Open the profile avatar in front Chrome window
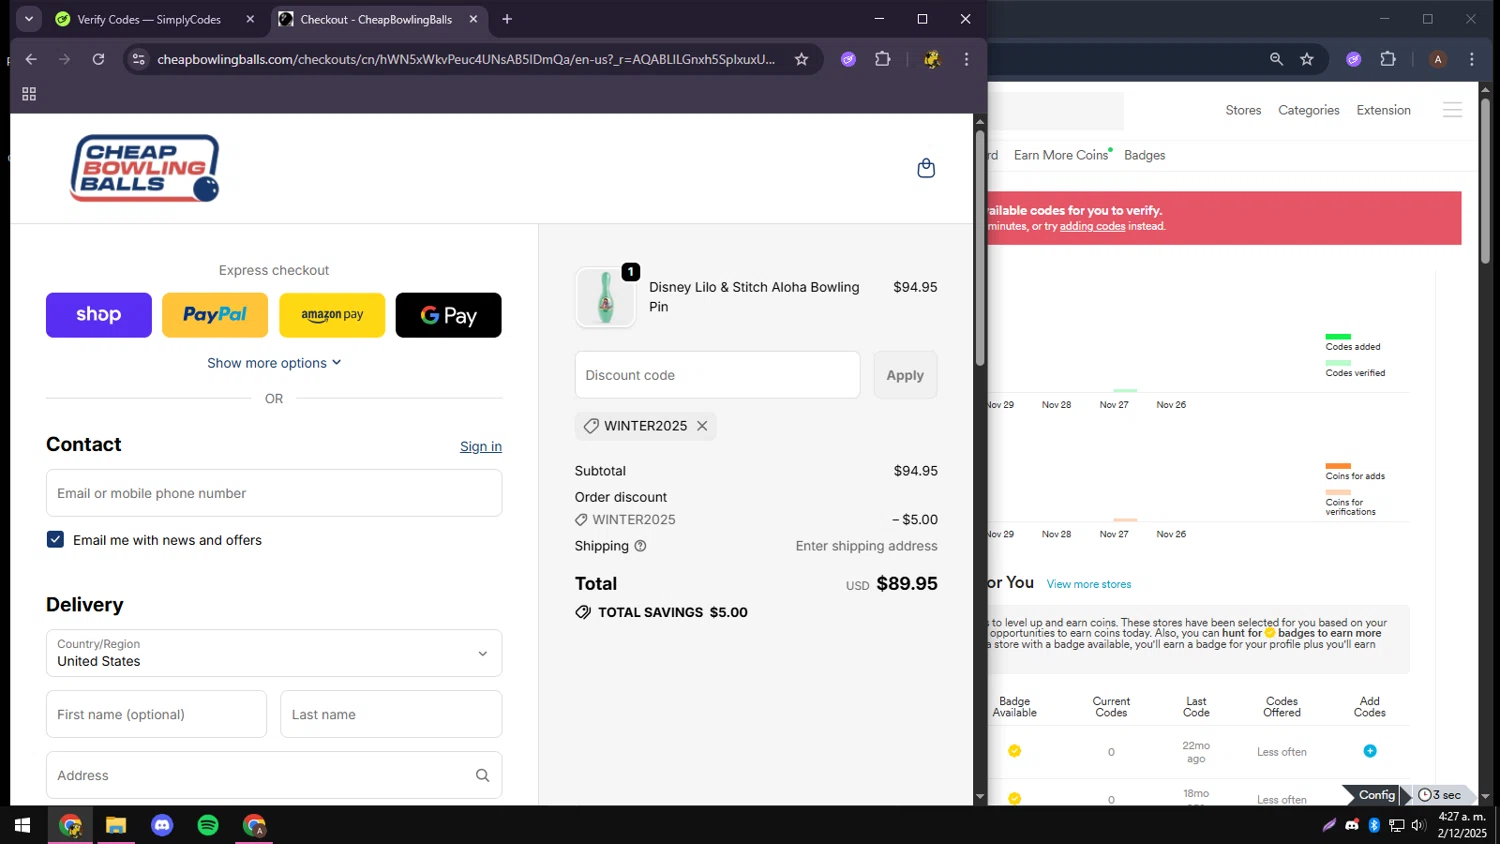The width and height of the screenshot is (1500, 844). point(932,59)
